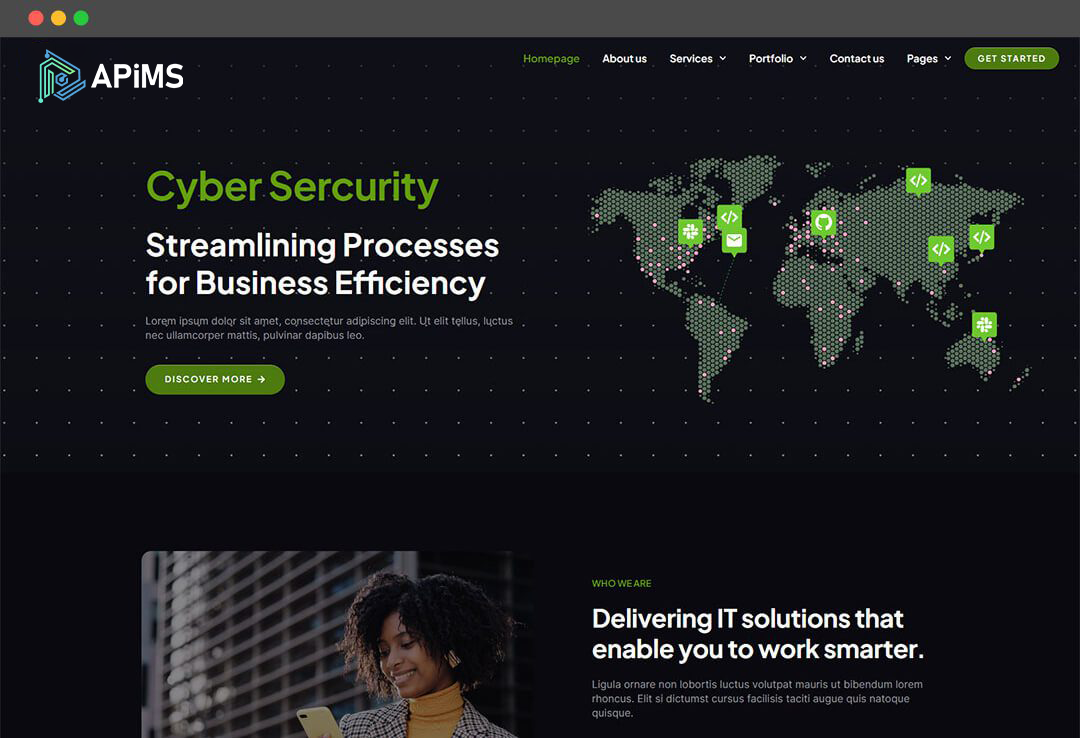This screenshot has width=1080, height=738.
Task: Click the photo of the woman with phone
Action: click(338, 644)
